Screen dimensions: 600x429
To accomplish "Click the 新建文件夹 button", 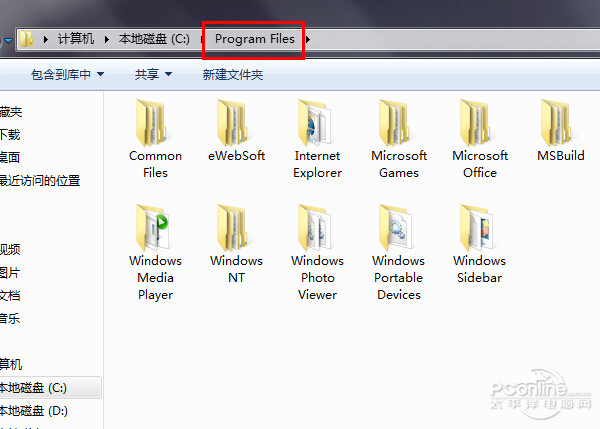I will (232, 74).
